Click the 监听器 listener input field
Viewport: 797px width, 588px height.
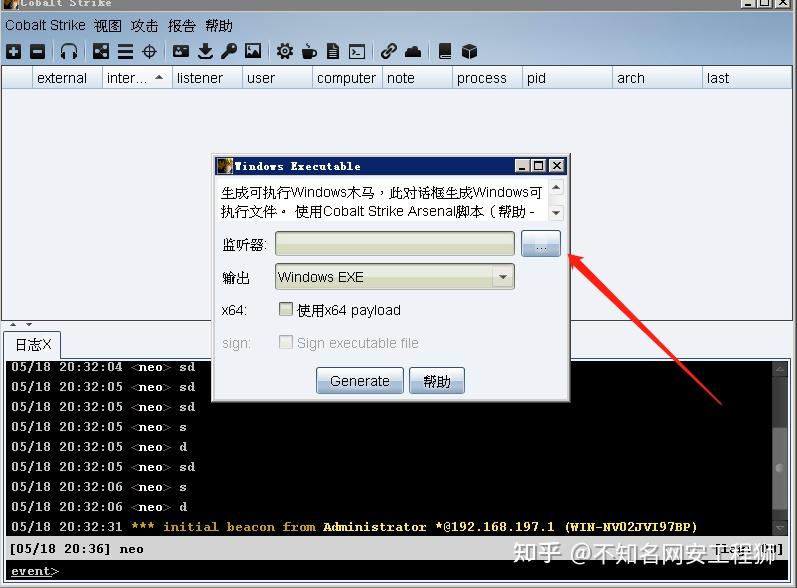click(x=395, y=243)
